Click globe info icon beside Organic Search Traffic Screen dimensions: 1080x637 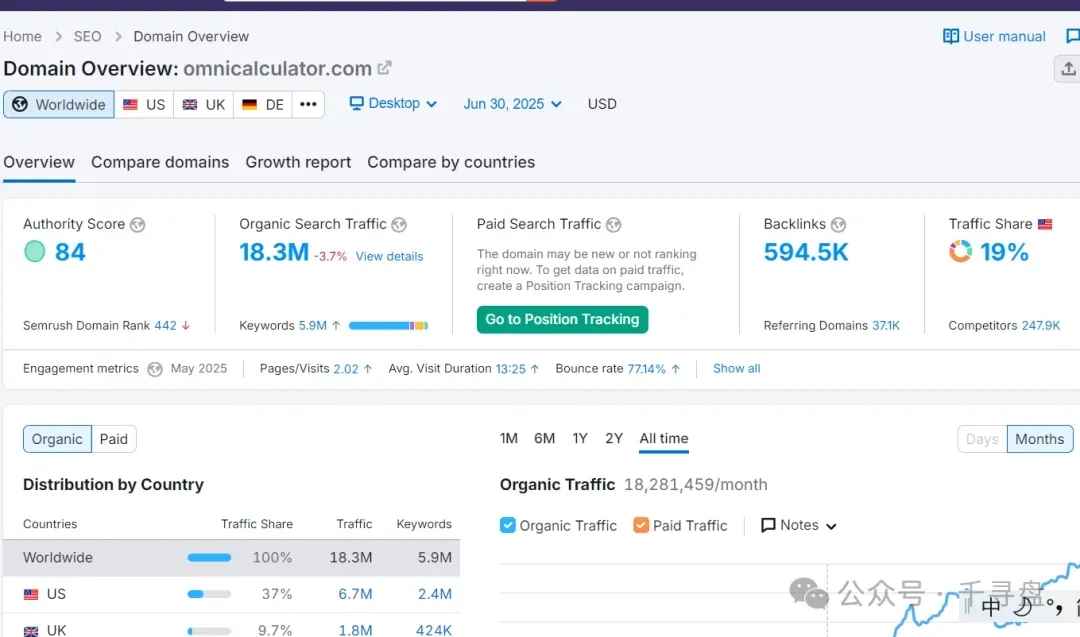399,224
